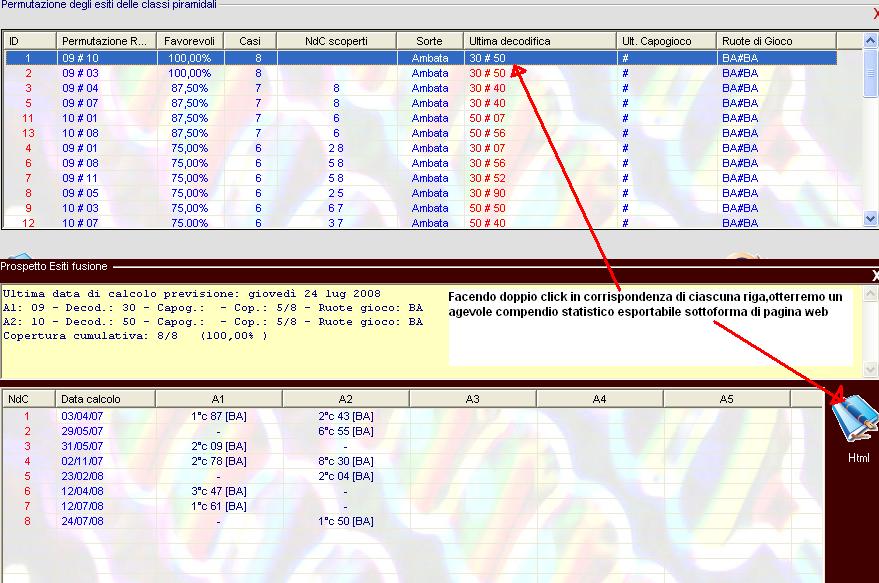The height and width of the screenshot is (583, 879).
Task: Click NdC header in lower table
Action: pyautogui.click(x=29, y=399)
